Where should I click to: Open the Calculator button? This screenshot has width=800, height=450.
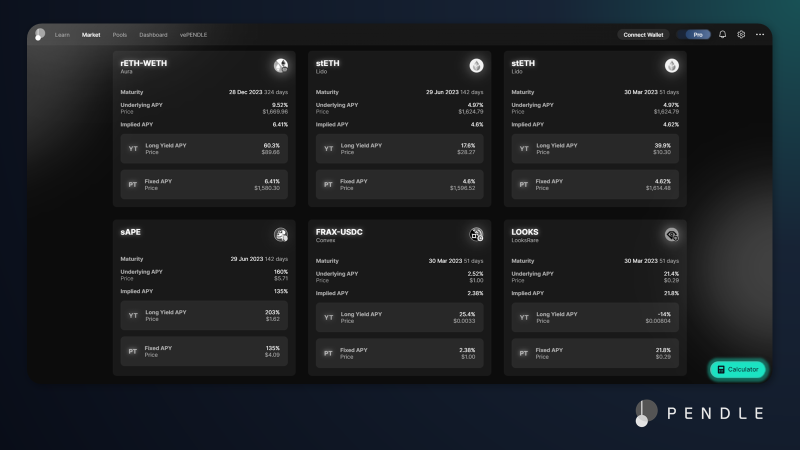[x=738, y=370]
